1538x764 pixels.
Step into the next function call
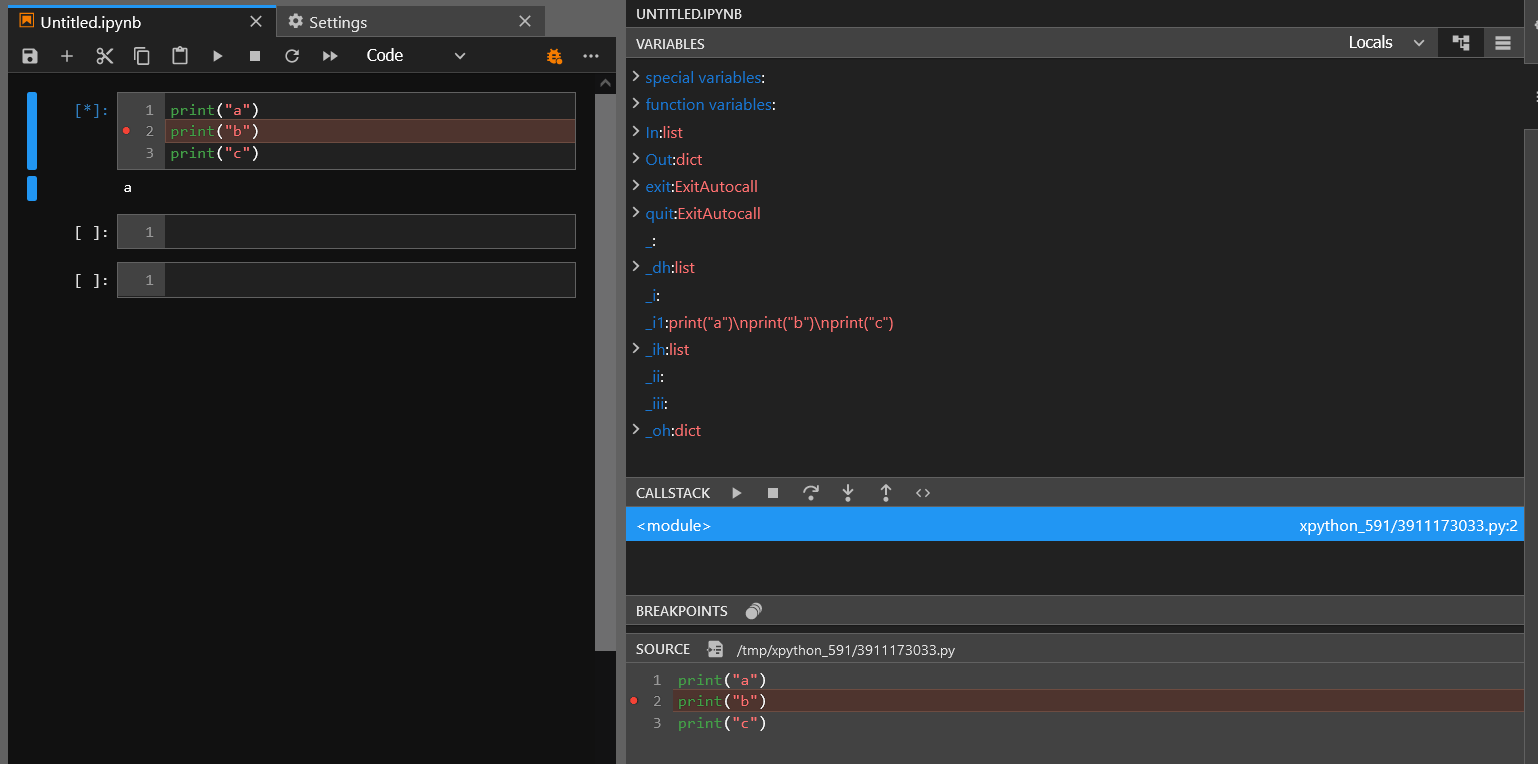click(x=848, y=492)
